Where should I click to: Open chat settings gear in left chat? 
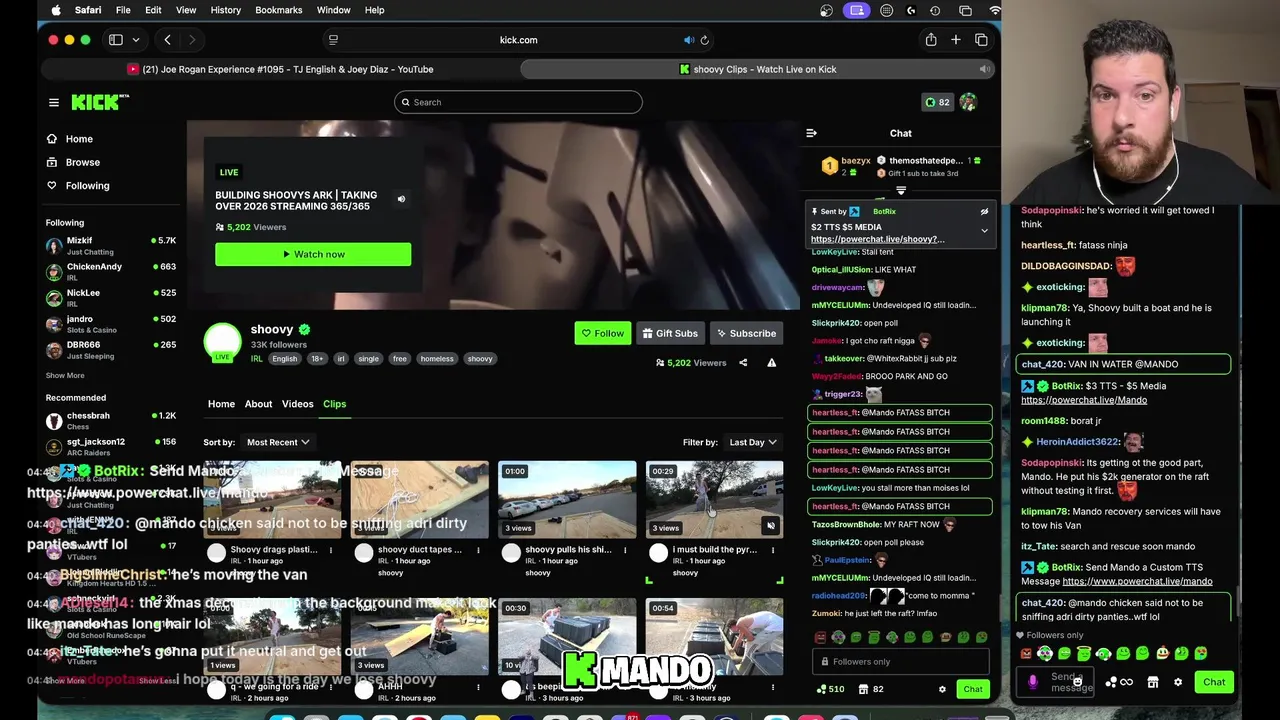pos(942,689)
